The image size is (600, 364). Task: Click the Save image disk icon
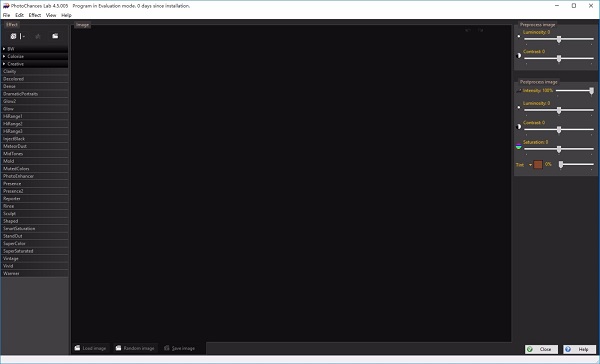(167, 348)
